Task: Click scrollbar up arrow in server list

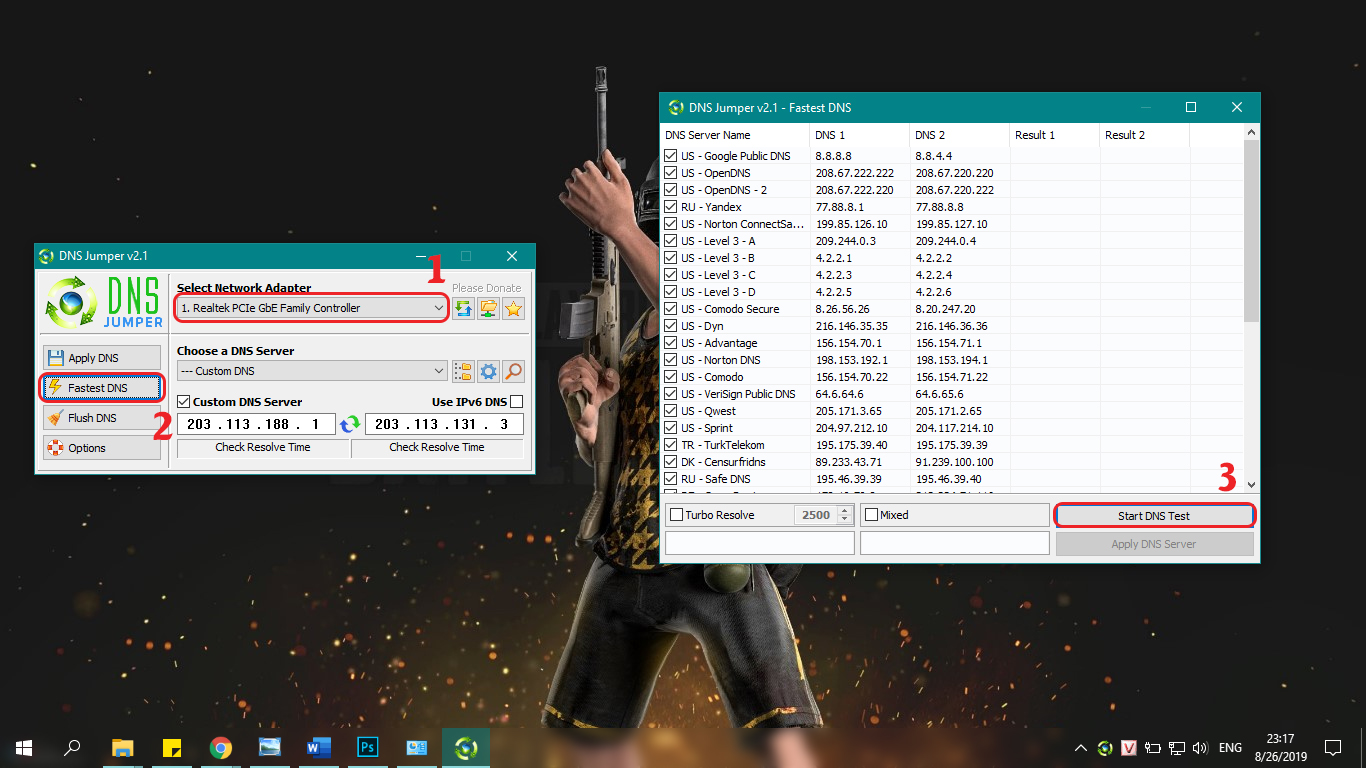Action: (1251, 132)
